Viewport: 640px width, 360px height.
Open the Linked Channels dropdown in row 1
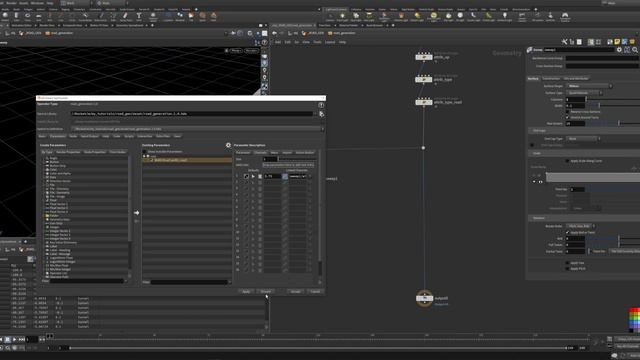coord(309,176)
